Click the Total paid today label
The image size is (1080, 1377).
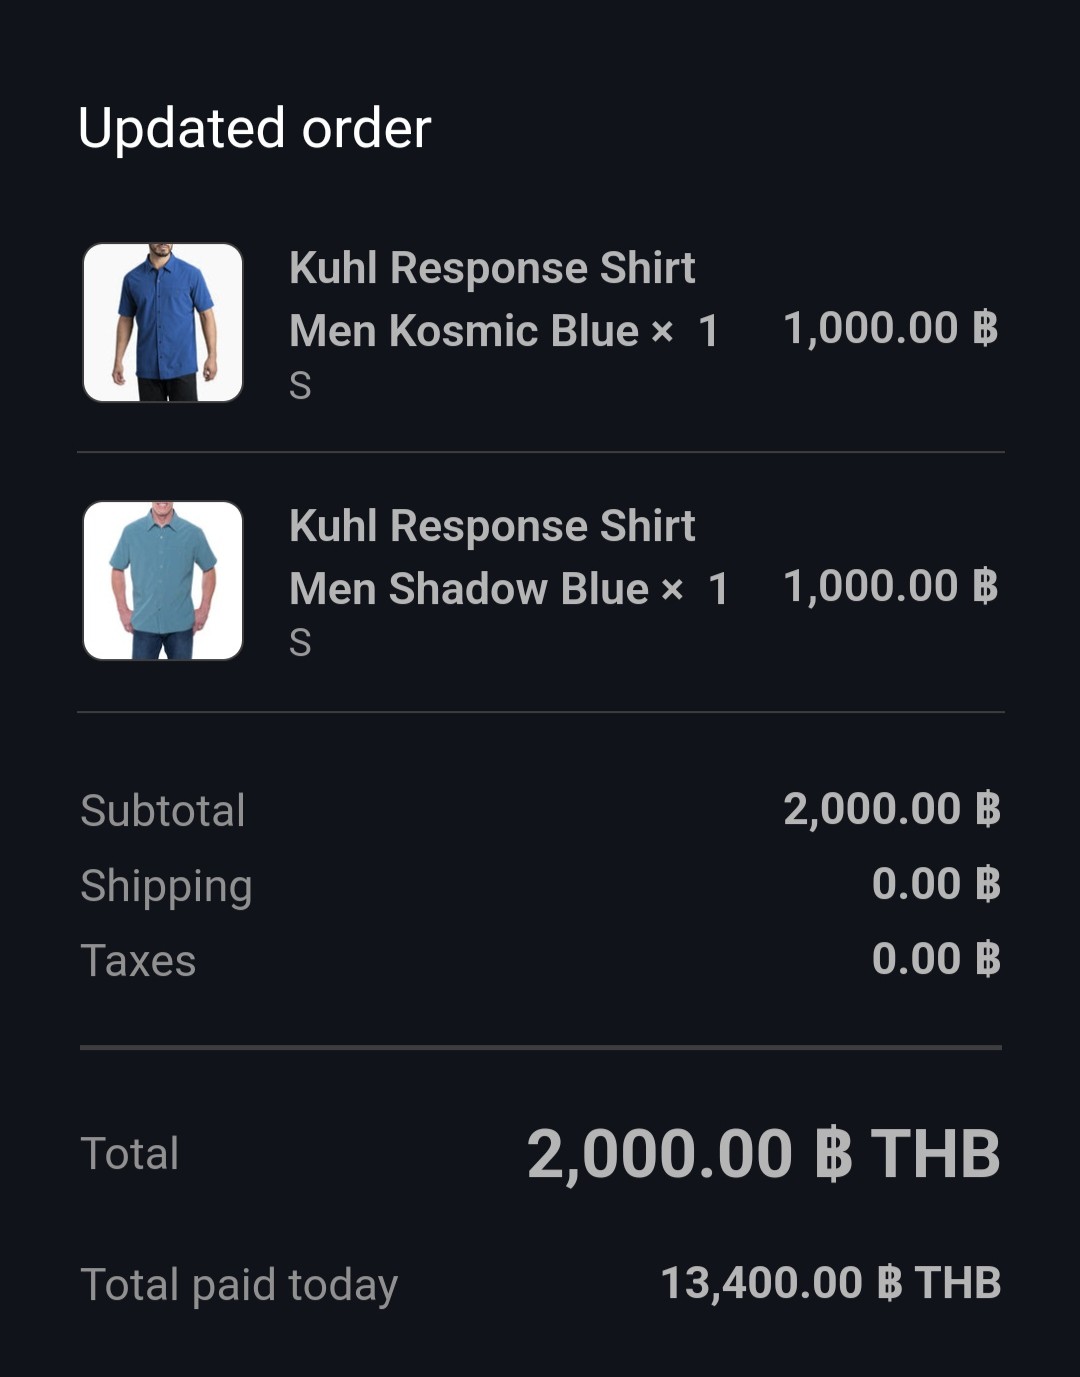coord(239,1285)
